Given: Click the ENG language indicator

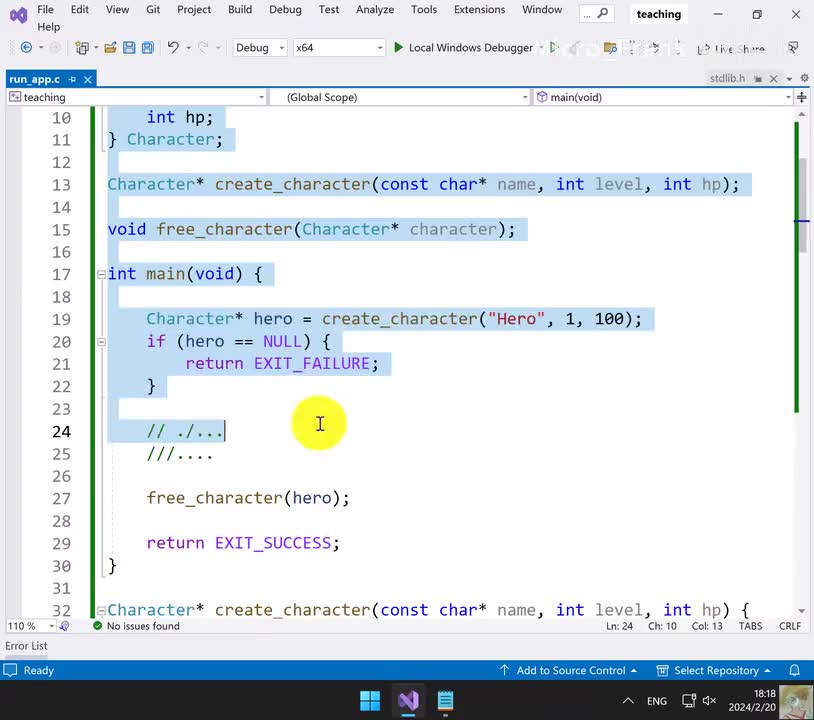Looking at the screenshot, I should (x=657, y=701).
